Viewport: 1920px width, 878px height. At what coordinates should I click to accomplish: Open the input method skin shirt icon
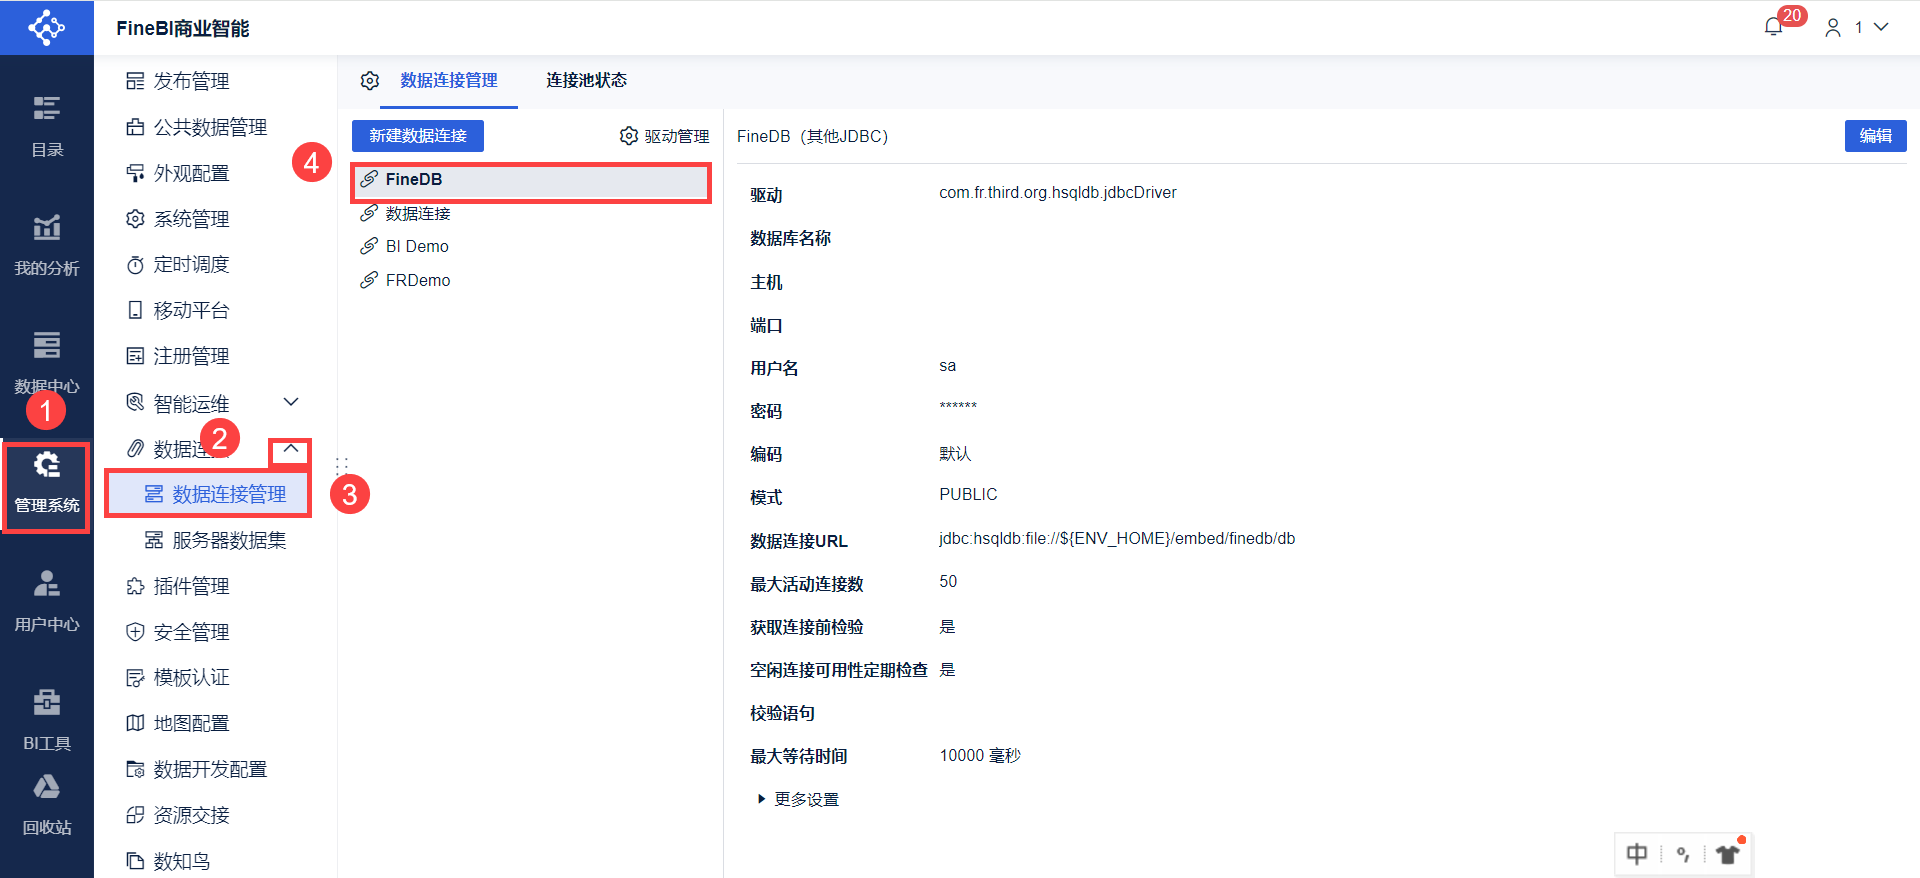tap(1728, 854)
